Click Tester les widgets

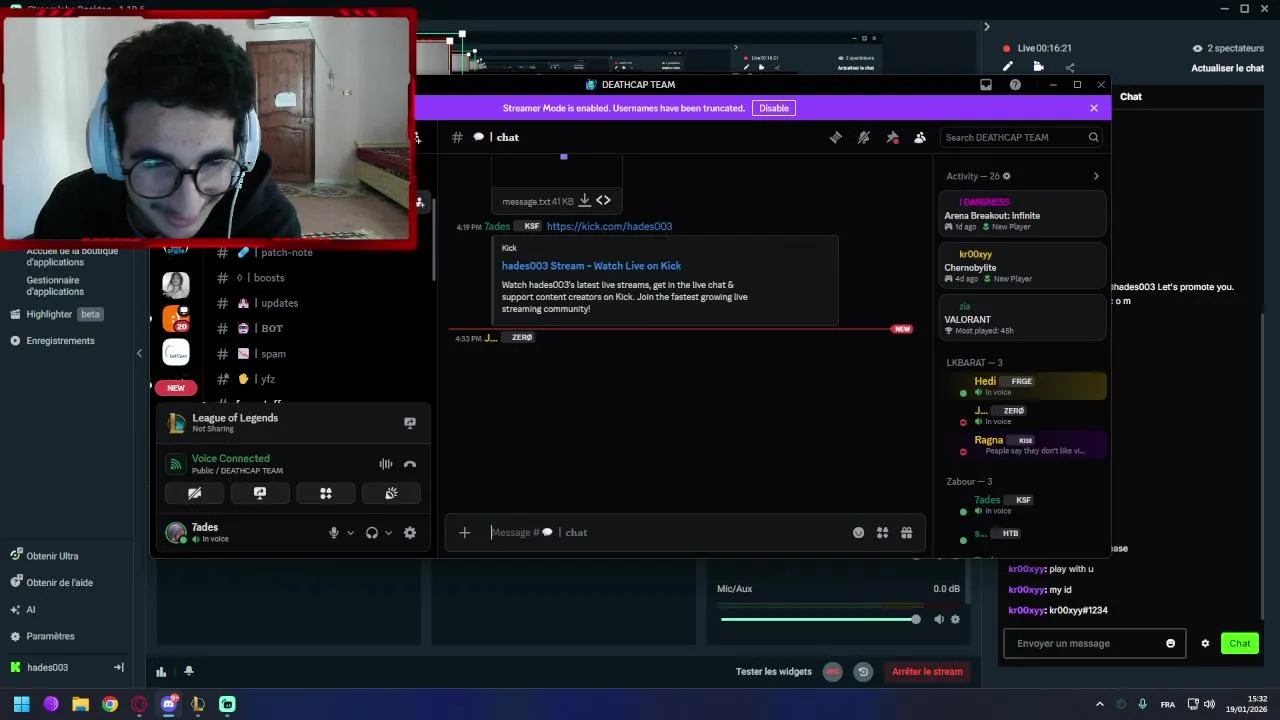[x=773, y=672]
